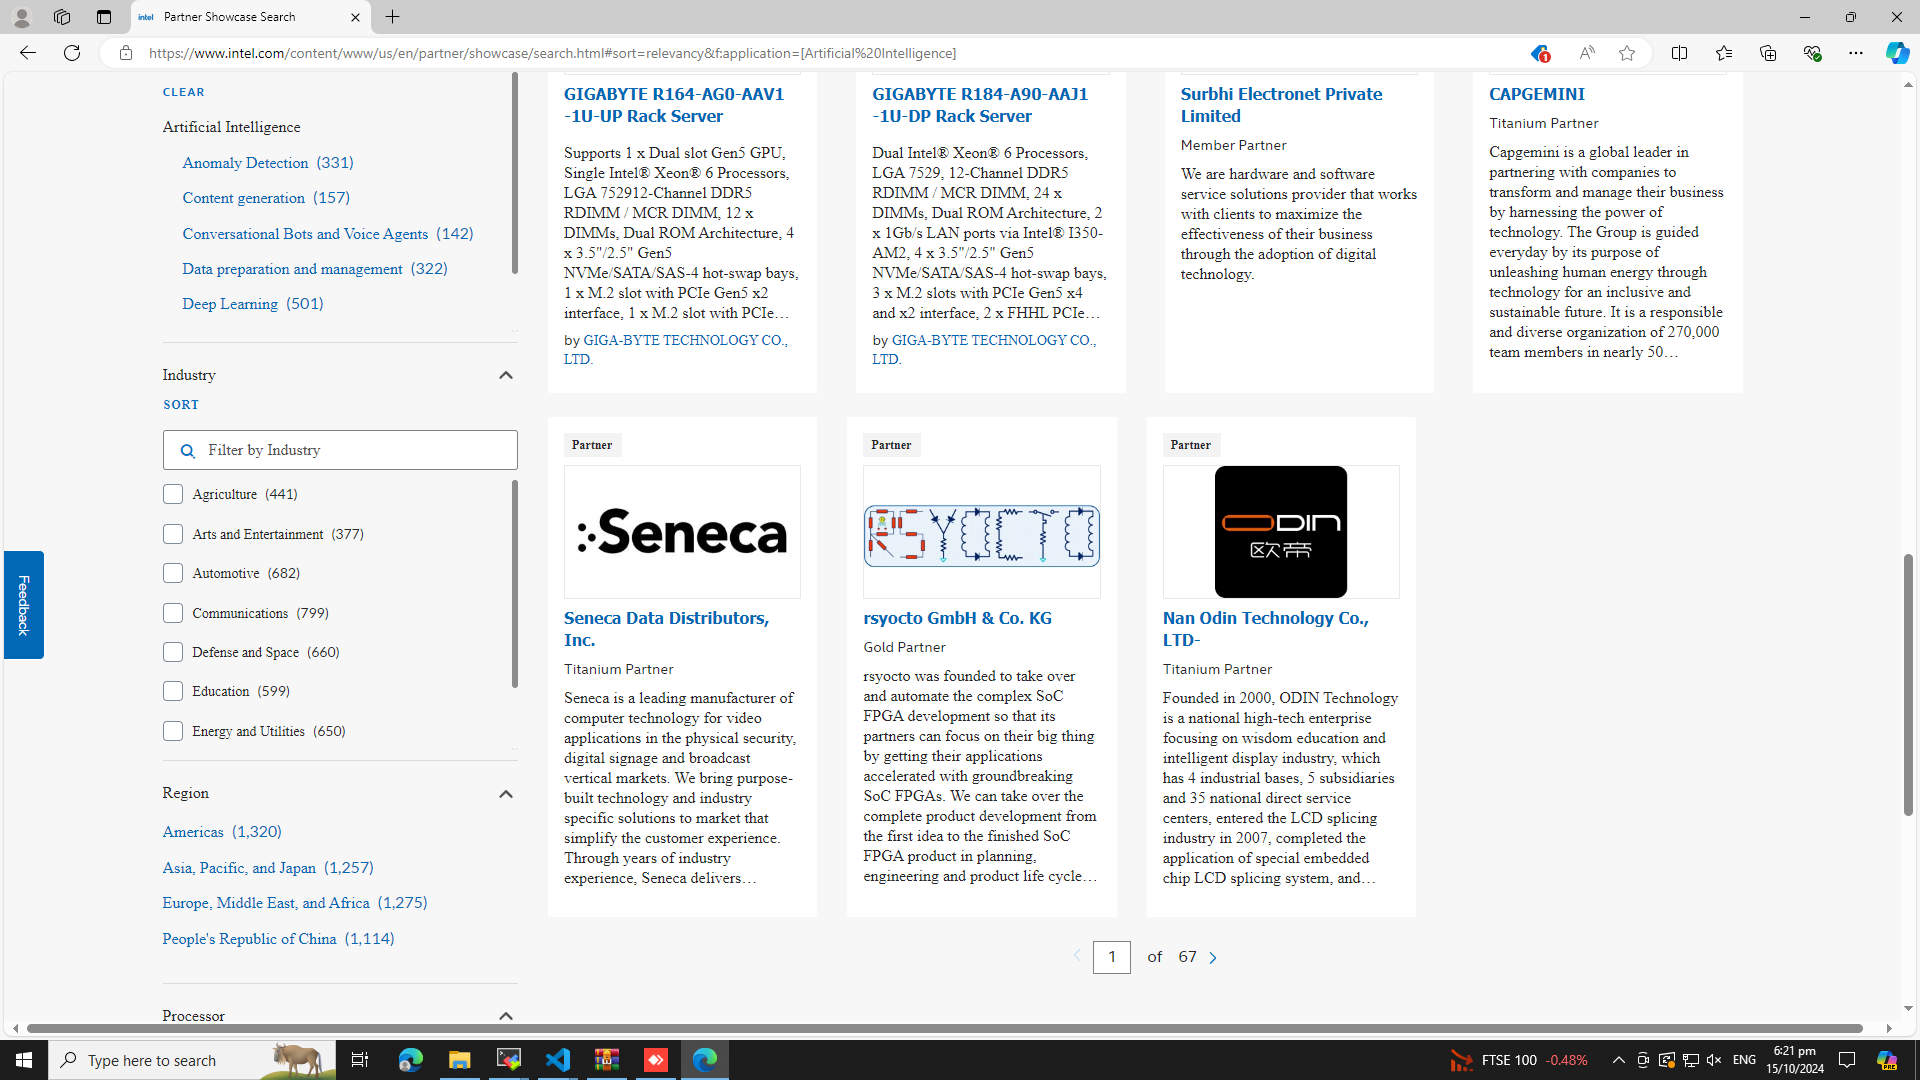Viewport: 1920px width, 1080px height.
Task: Collapse the Industry filter section
Action: (x=505, y=375)
